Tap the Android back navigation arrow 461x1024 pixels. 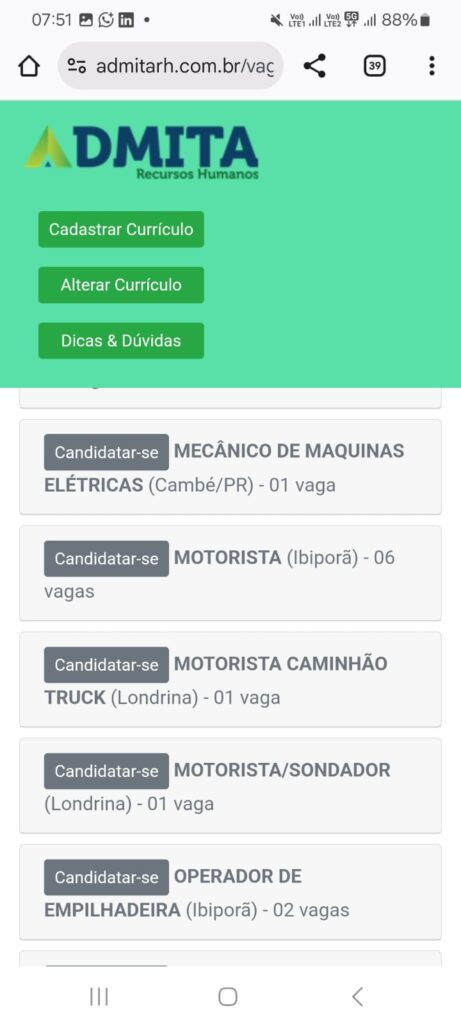point(357,997)
